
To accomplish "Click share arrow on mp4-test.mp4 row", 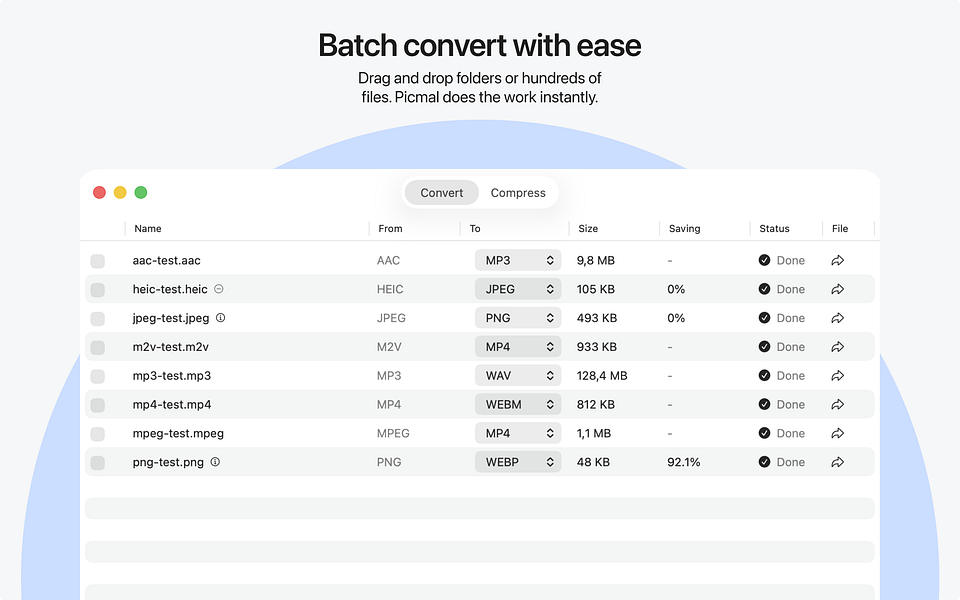I will pyautogui.click(x=838, y=405).
